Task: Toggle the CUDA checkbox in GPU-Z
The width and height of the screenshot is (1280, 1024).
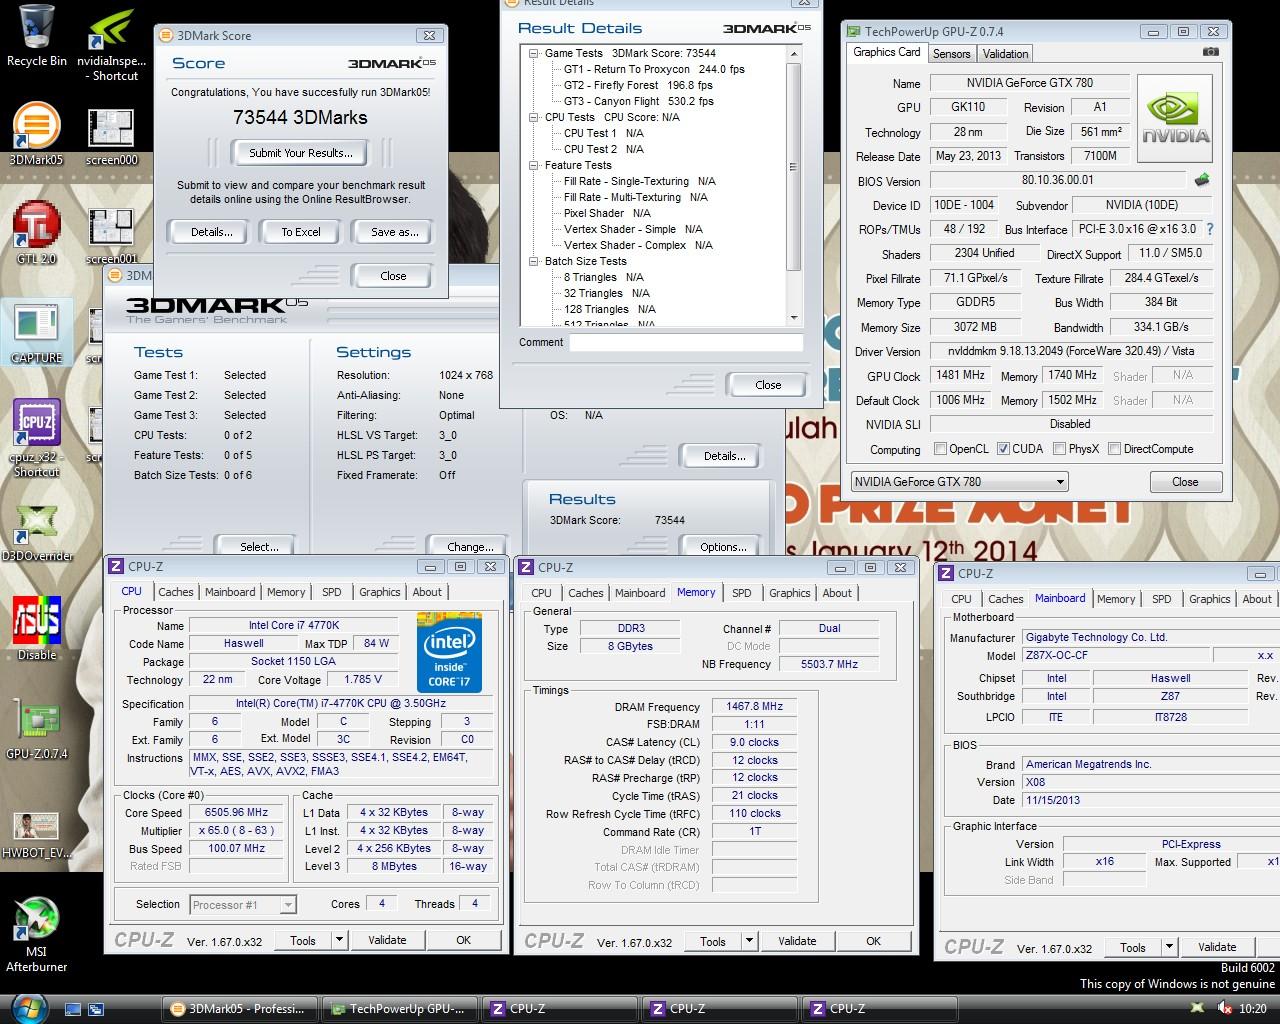Action: [1003, 449]
